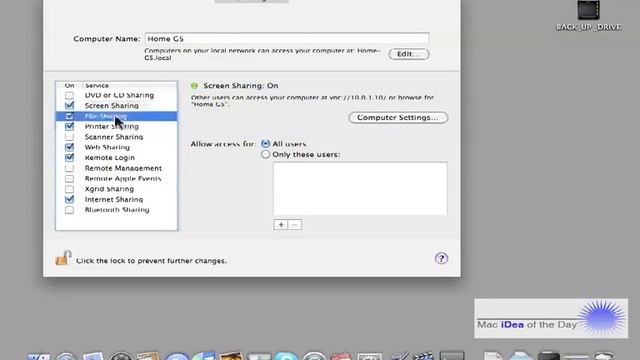Image resolution: width=640 pixels, height=360 pixels.
Task: Click into the Computer Name field
Action: 287,39
